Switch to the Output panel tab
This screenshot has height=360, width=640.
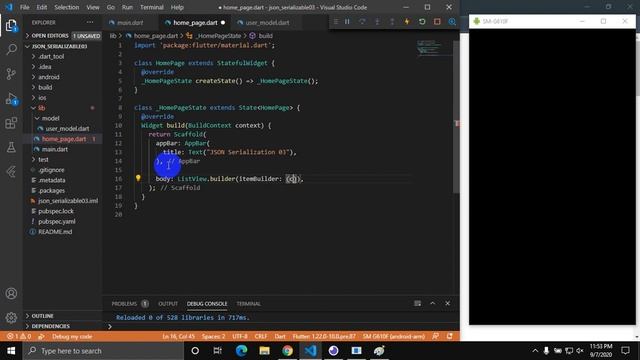point(168,304)
